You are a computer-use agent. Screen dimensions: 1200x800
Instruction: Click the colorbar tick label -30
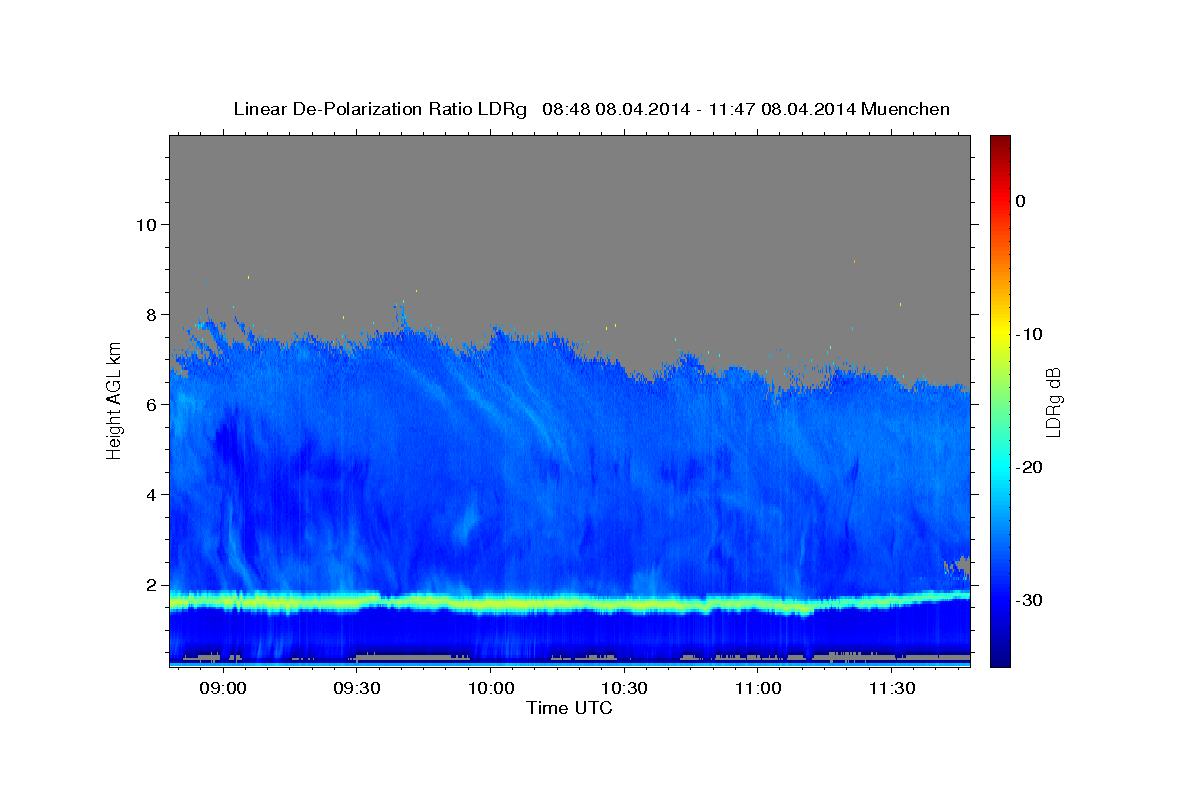1030,600
